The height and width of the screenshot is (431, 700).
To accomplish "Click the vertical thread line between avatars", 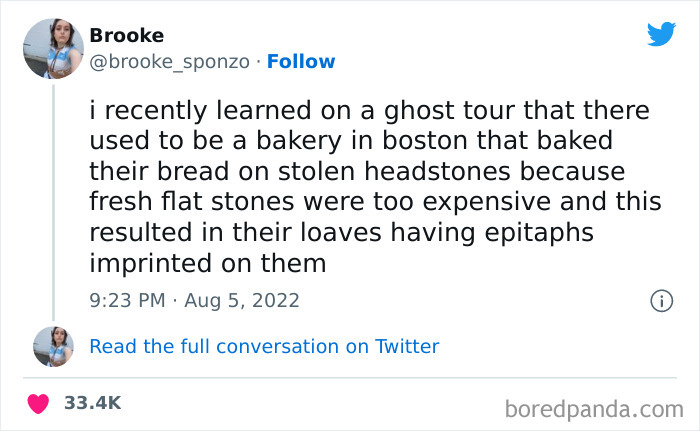I will click(x=51, y=200).
